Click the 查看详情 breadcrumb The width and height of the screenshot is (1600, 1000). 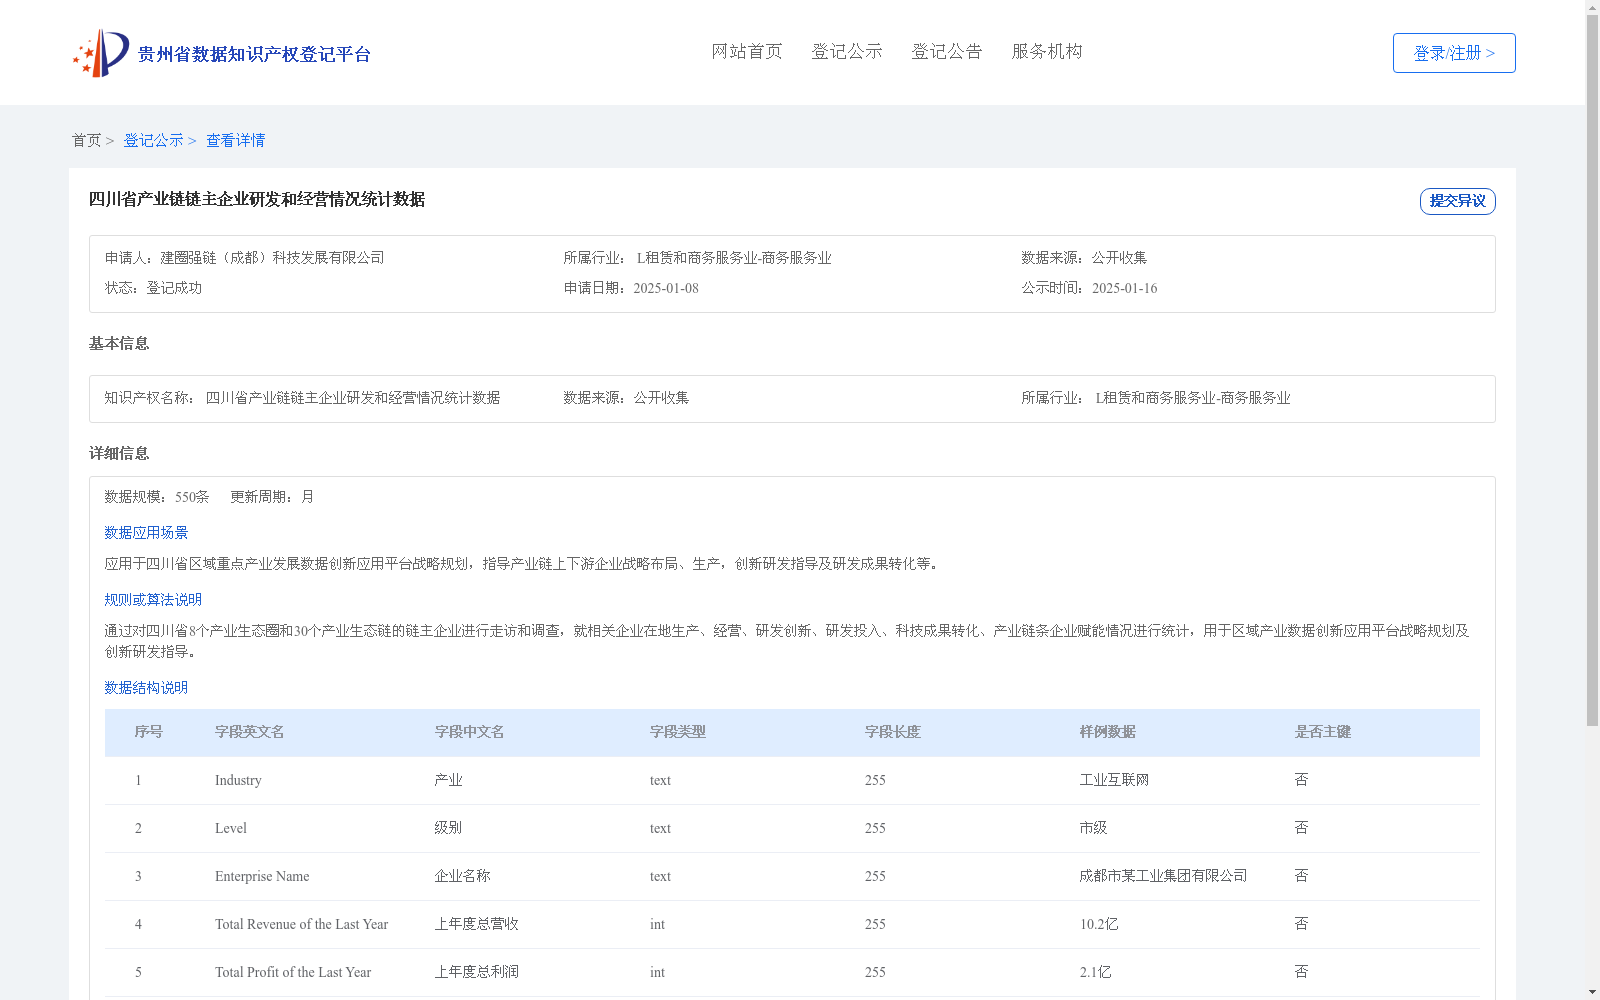coord(236,140)
